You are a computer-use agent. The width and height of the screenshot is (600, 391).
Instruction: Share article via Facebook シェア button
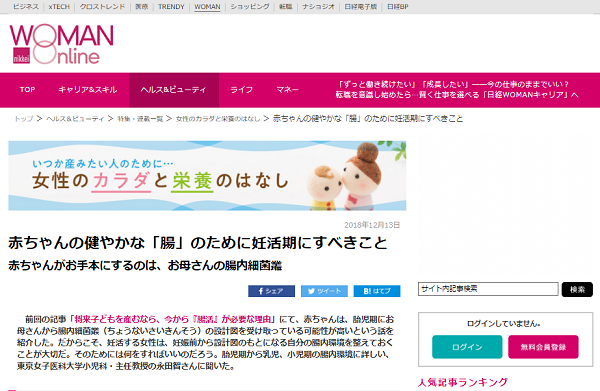point(271,291)
